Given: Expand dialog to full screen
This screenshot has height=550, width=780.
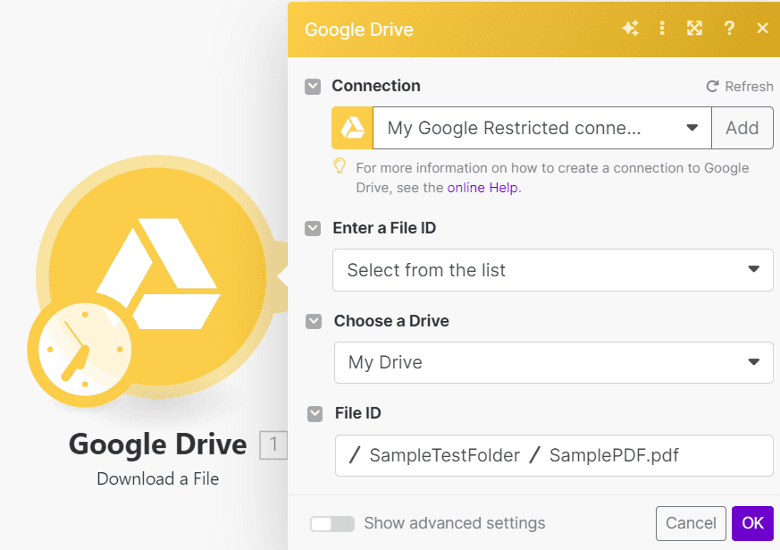Looking at the screenshot, I should (x=695, y=29).
